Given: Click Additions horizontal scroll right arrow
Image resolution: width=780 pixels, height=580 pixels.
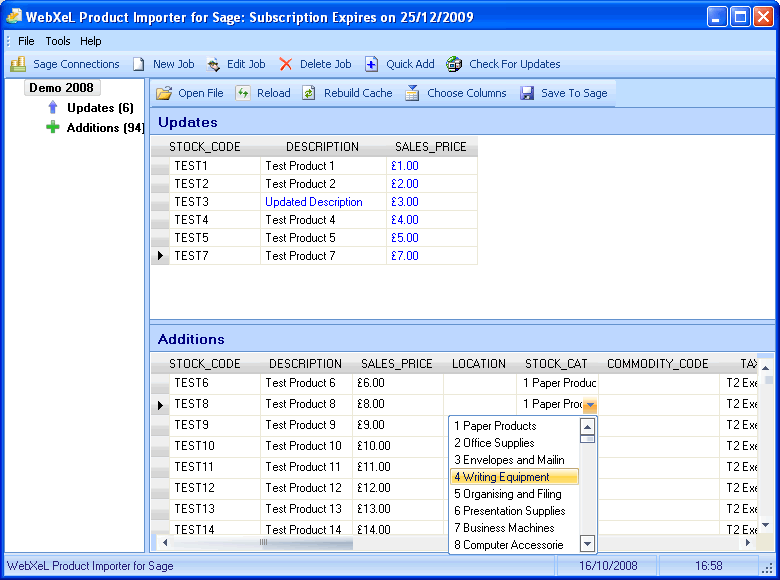Looking at the screenshot, I should [x=747, y=543].
